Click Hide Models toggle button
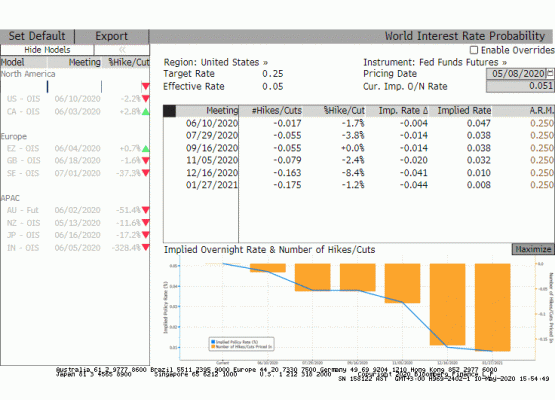 click(47, 50)
